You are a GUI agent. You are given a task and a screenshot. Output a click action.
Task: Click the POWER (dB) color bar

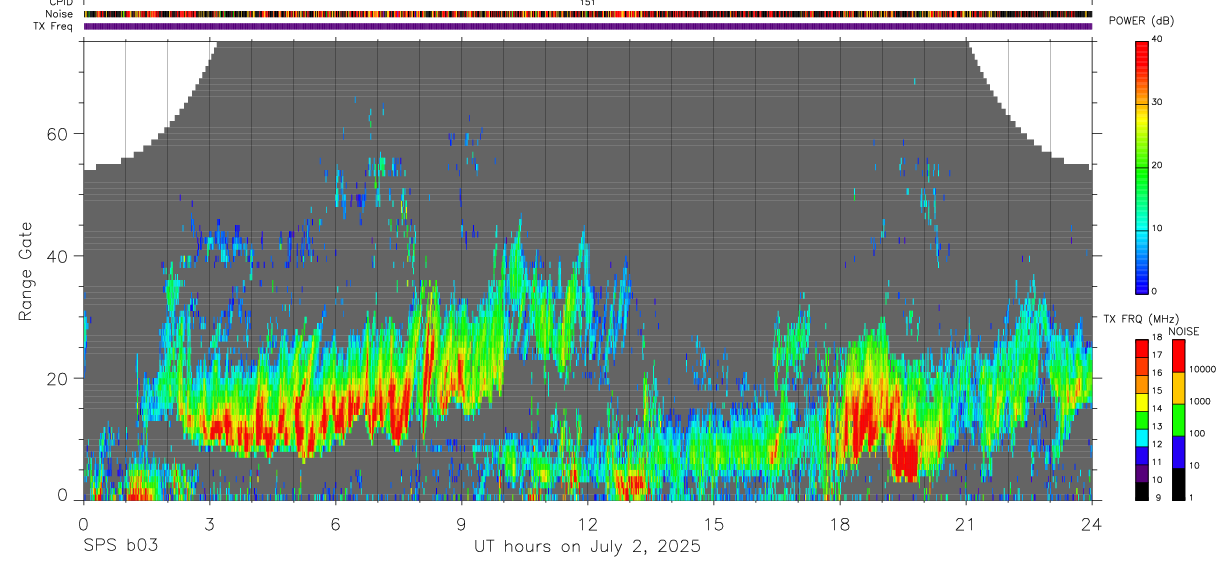click(1142, 166)
